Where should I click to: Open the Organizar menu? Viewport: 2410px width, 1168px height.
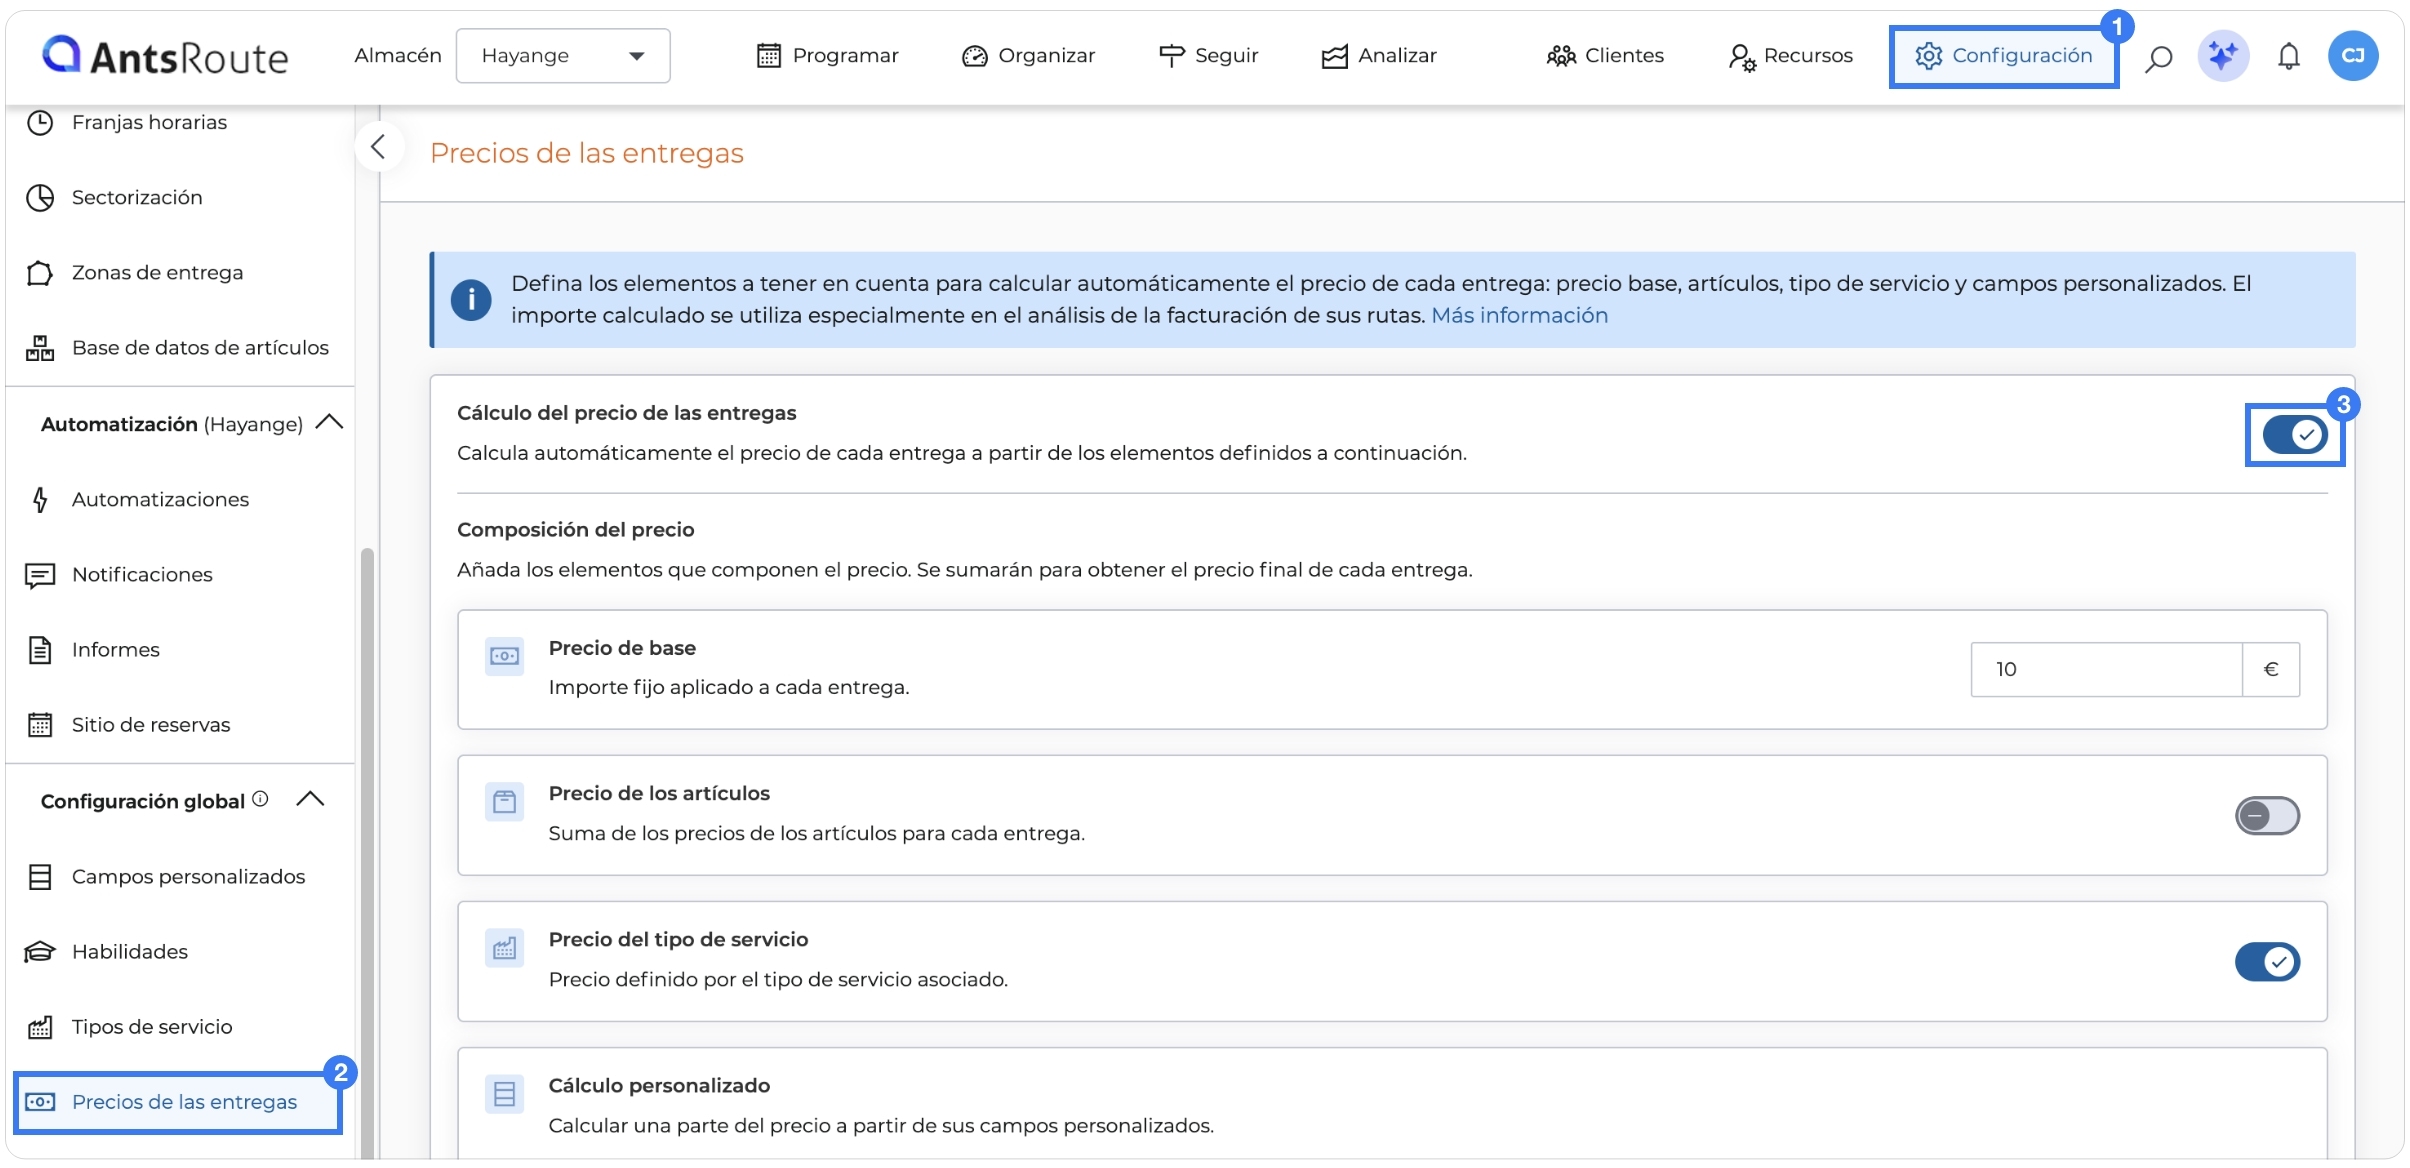(x=1028, y=56)
